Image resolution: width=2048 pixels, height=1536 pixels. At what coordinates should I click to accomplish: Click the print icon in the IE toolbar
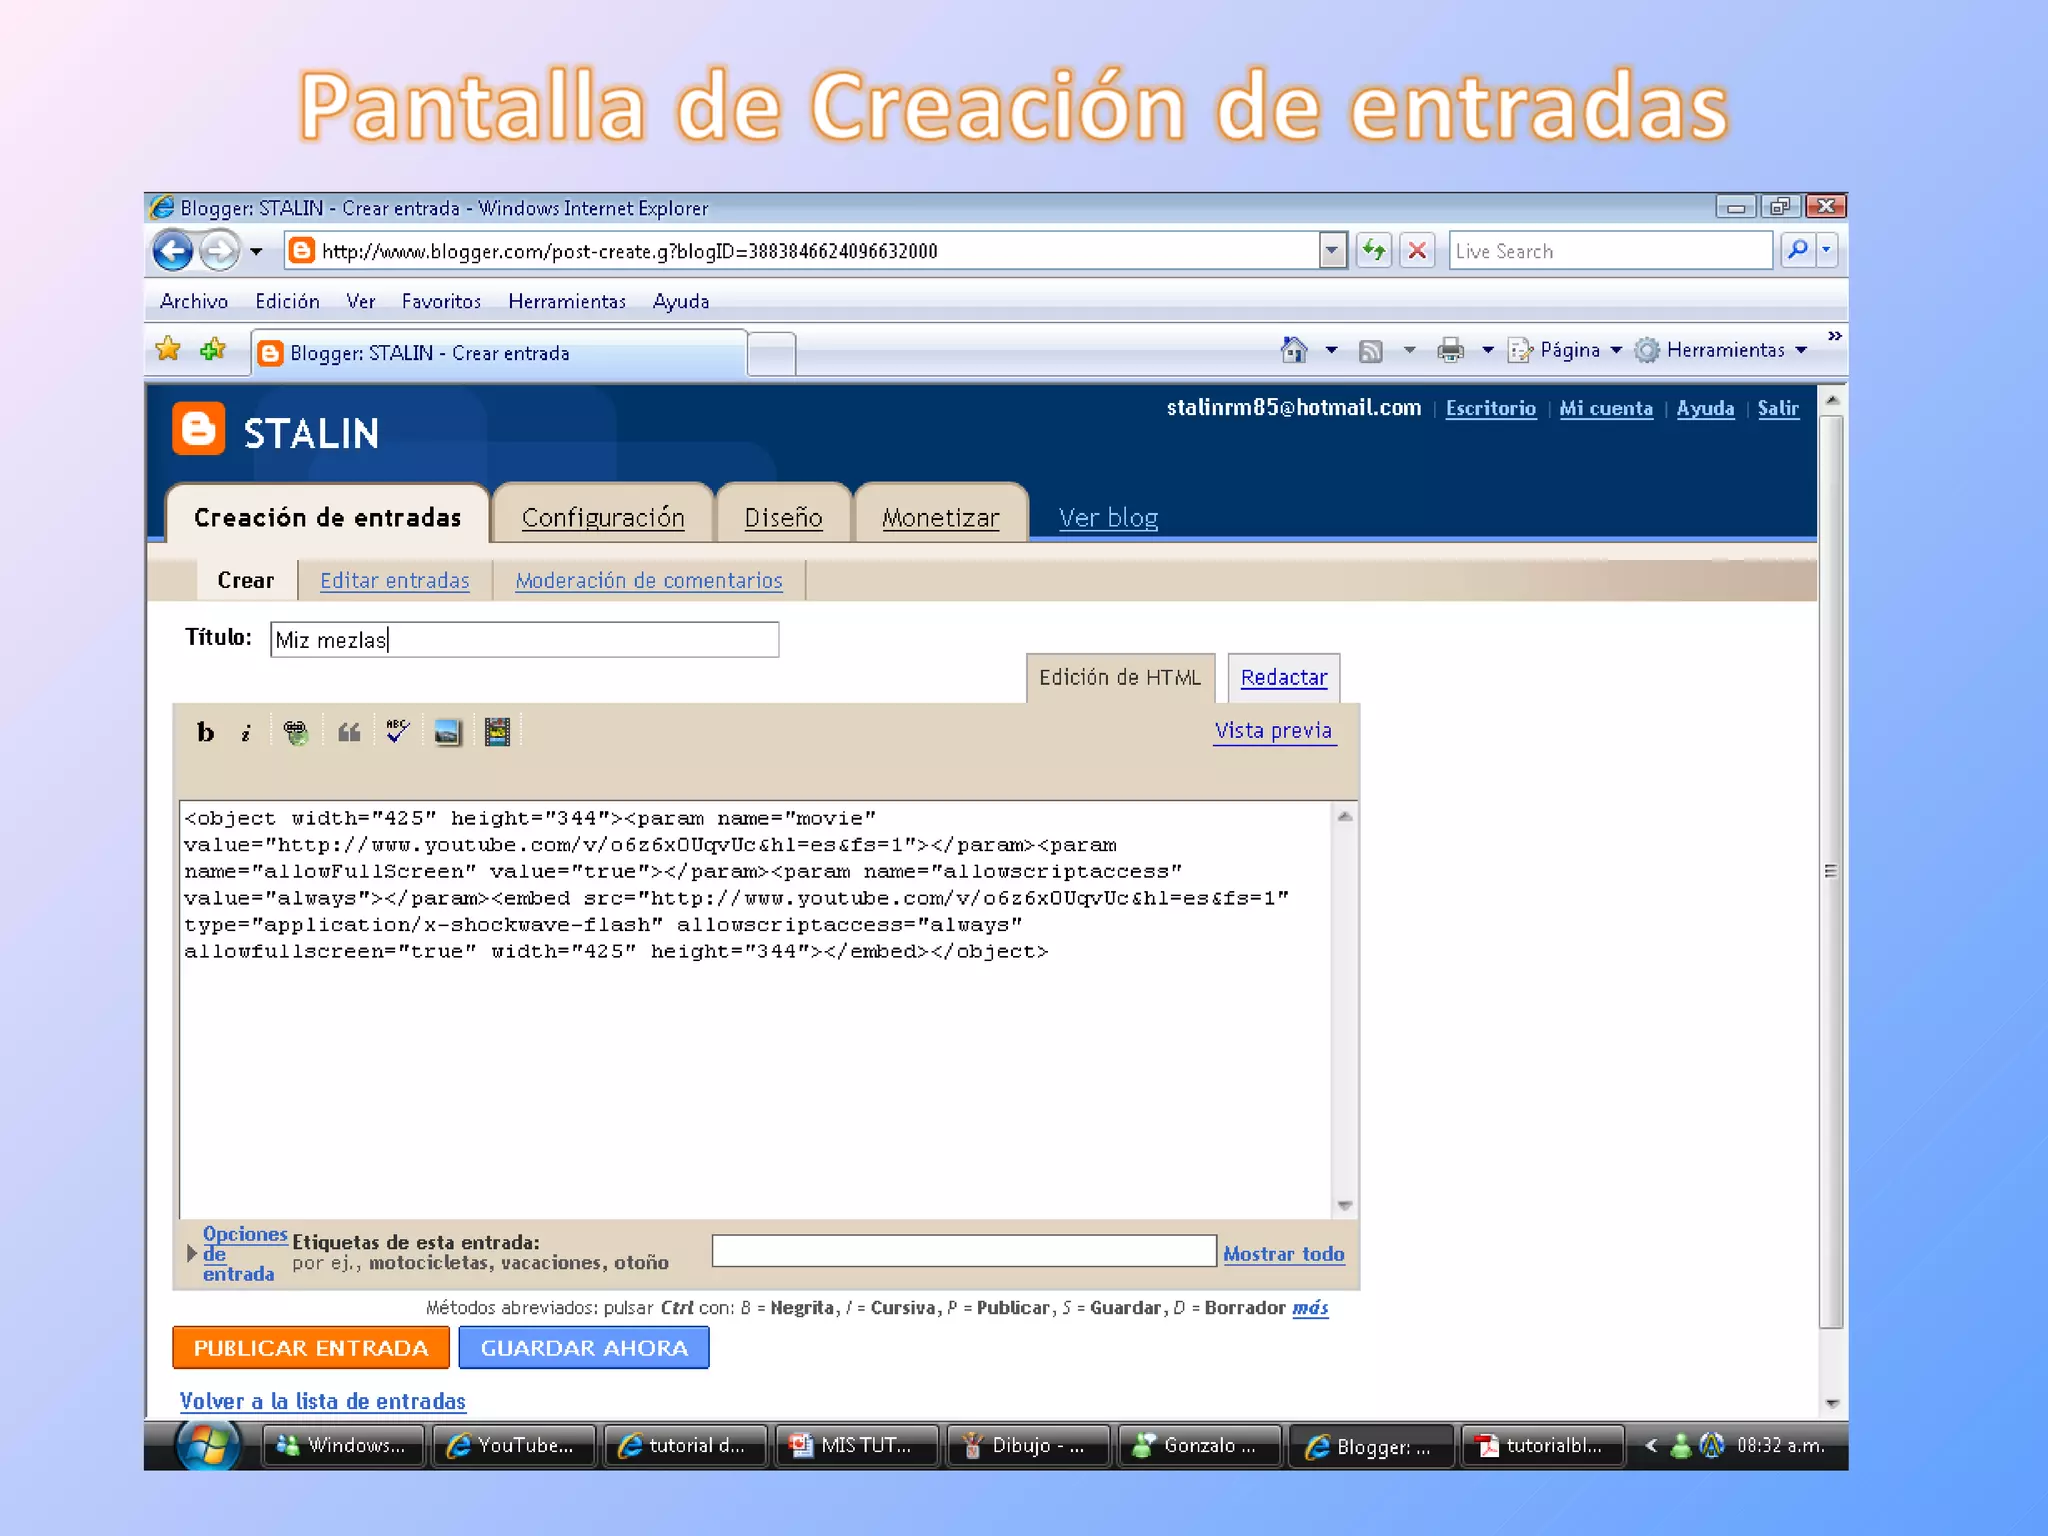pos(1450,350)
